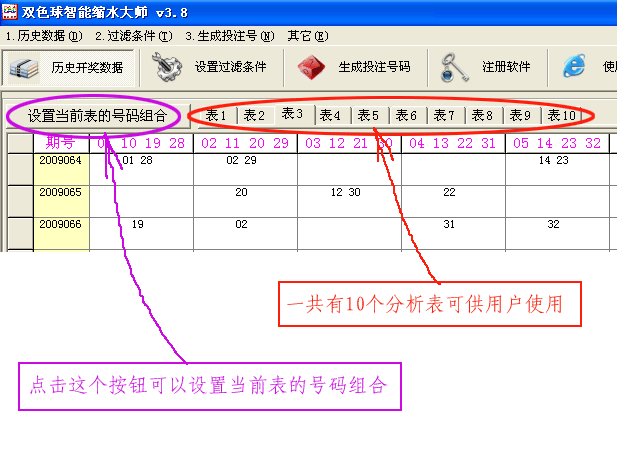The image size is (617, 460).
Task: Click the 历史开奖数据 toolbar button label
Action: click(87, 68)
